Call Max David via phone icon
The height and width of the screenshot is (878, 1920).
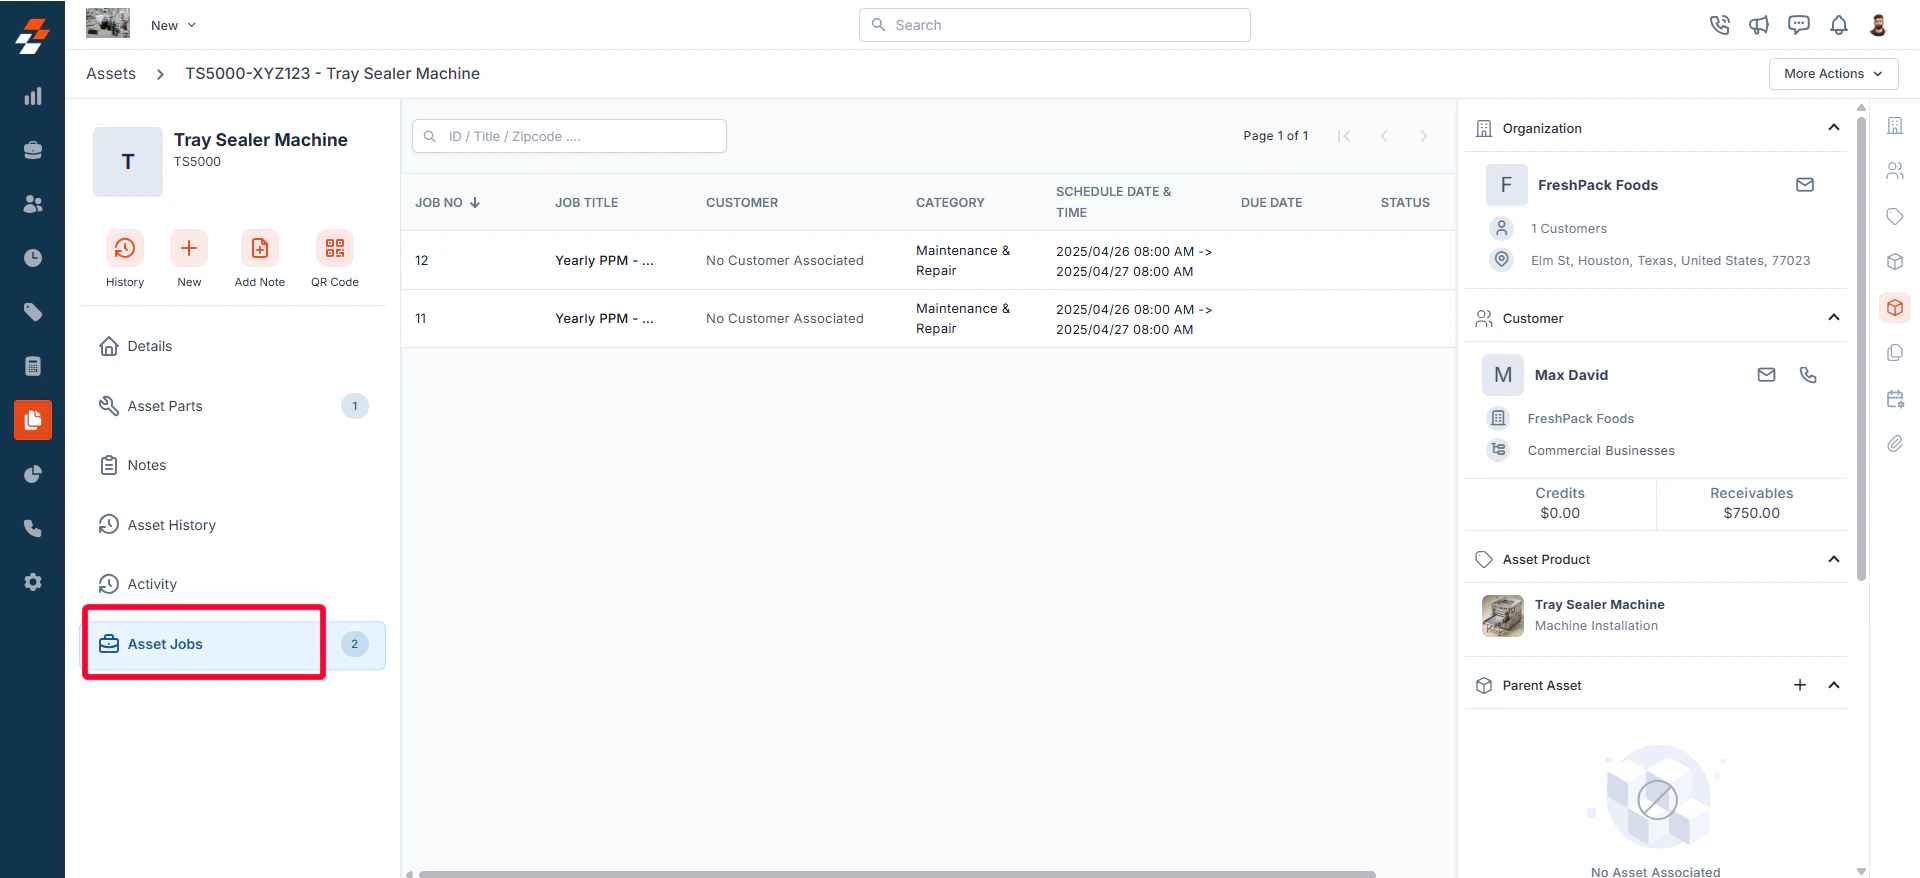pos(1808,375)
